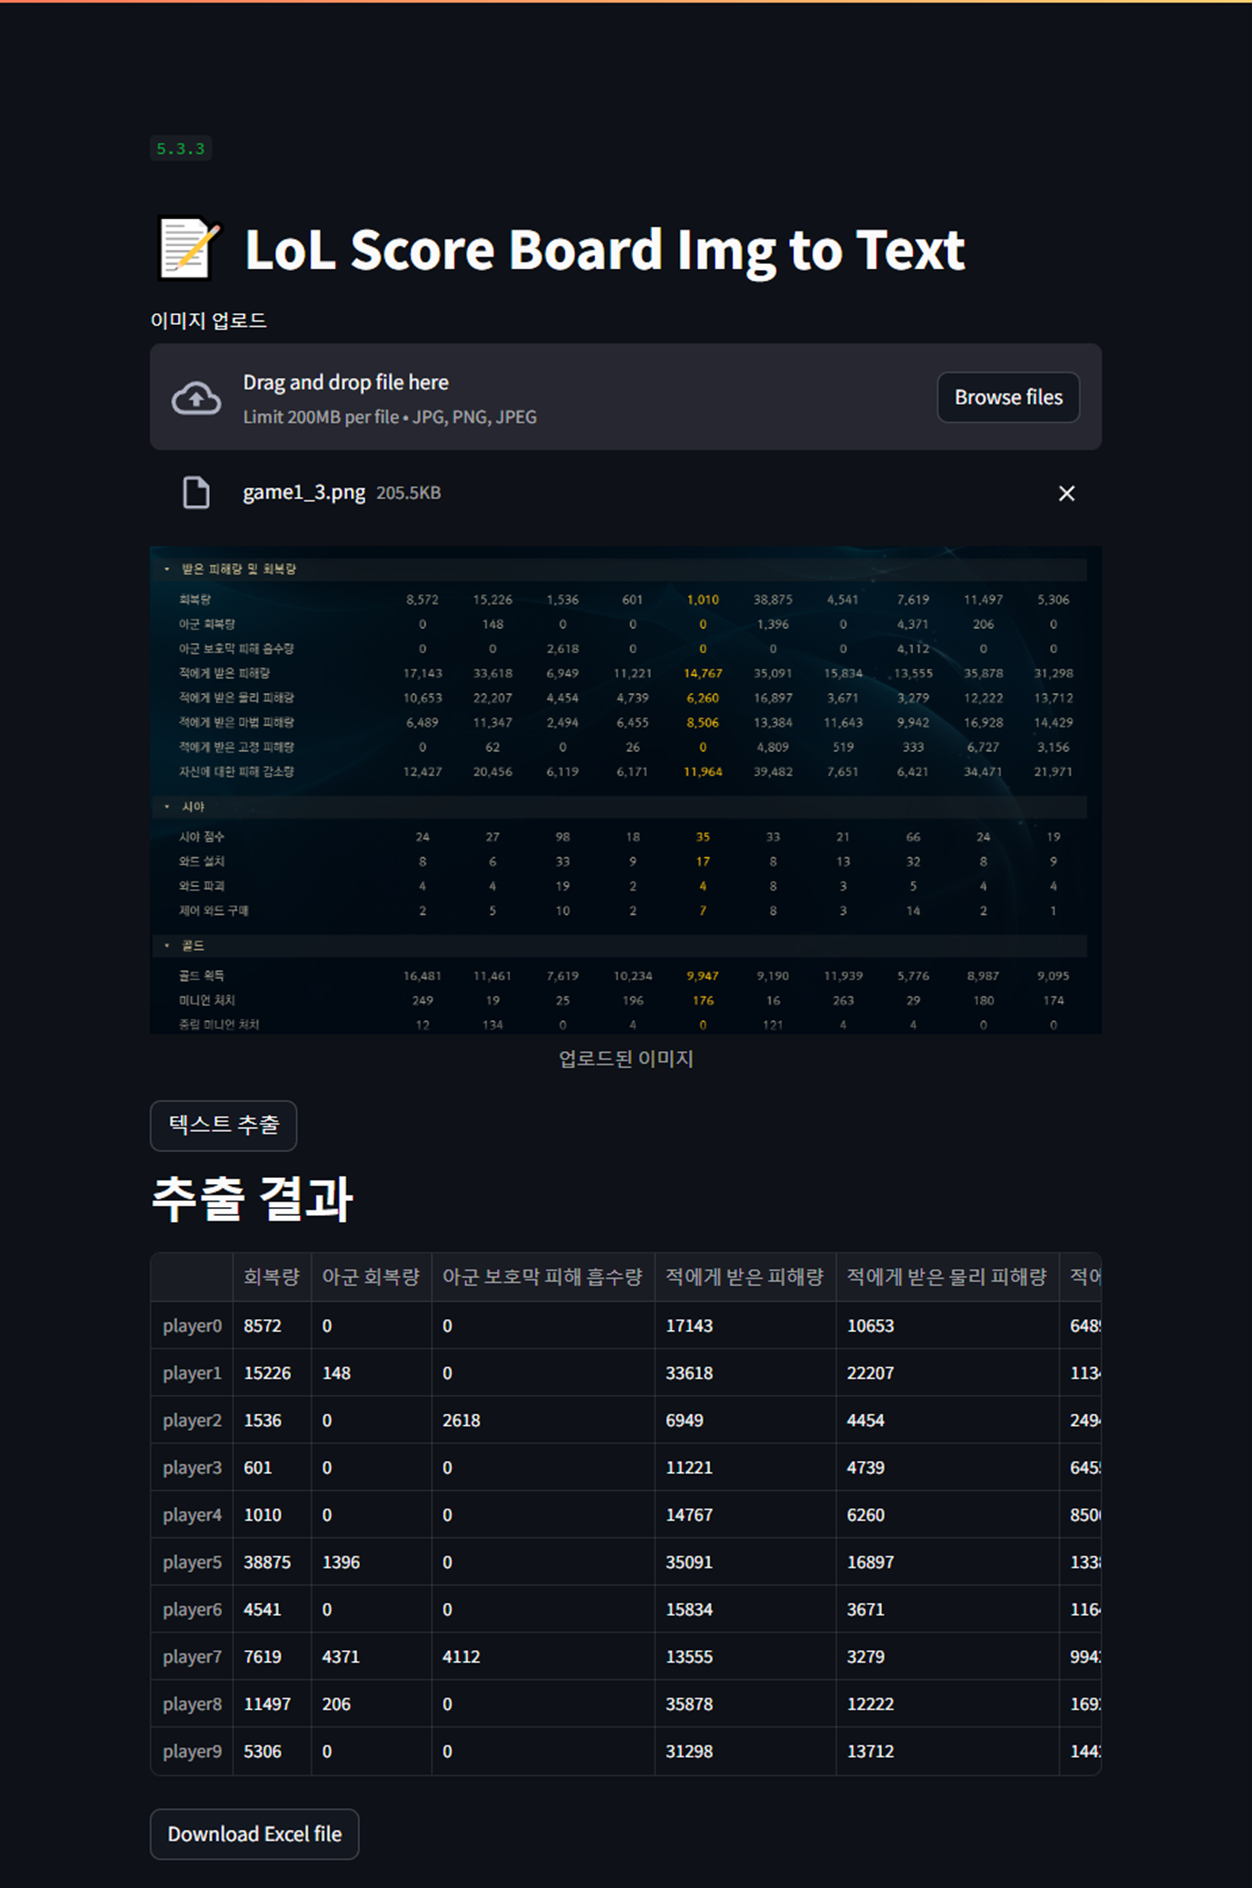Click cell 206 in player8 row

[371, 1704]
